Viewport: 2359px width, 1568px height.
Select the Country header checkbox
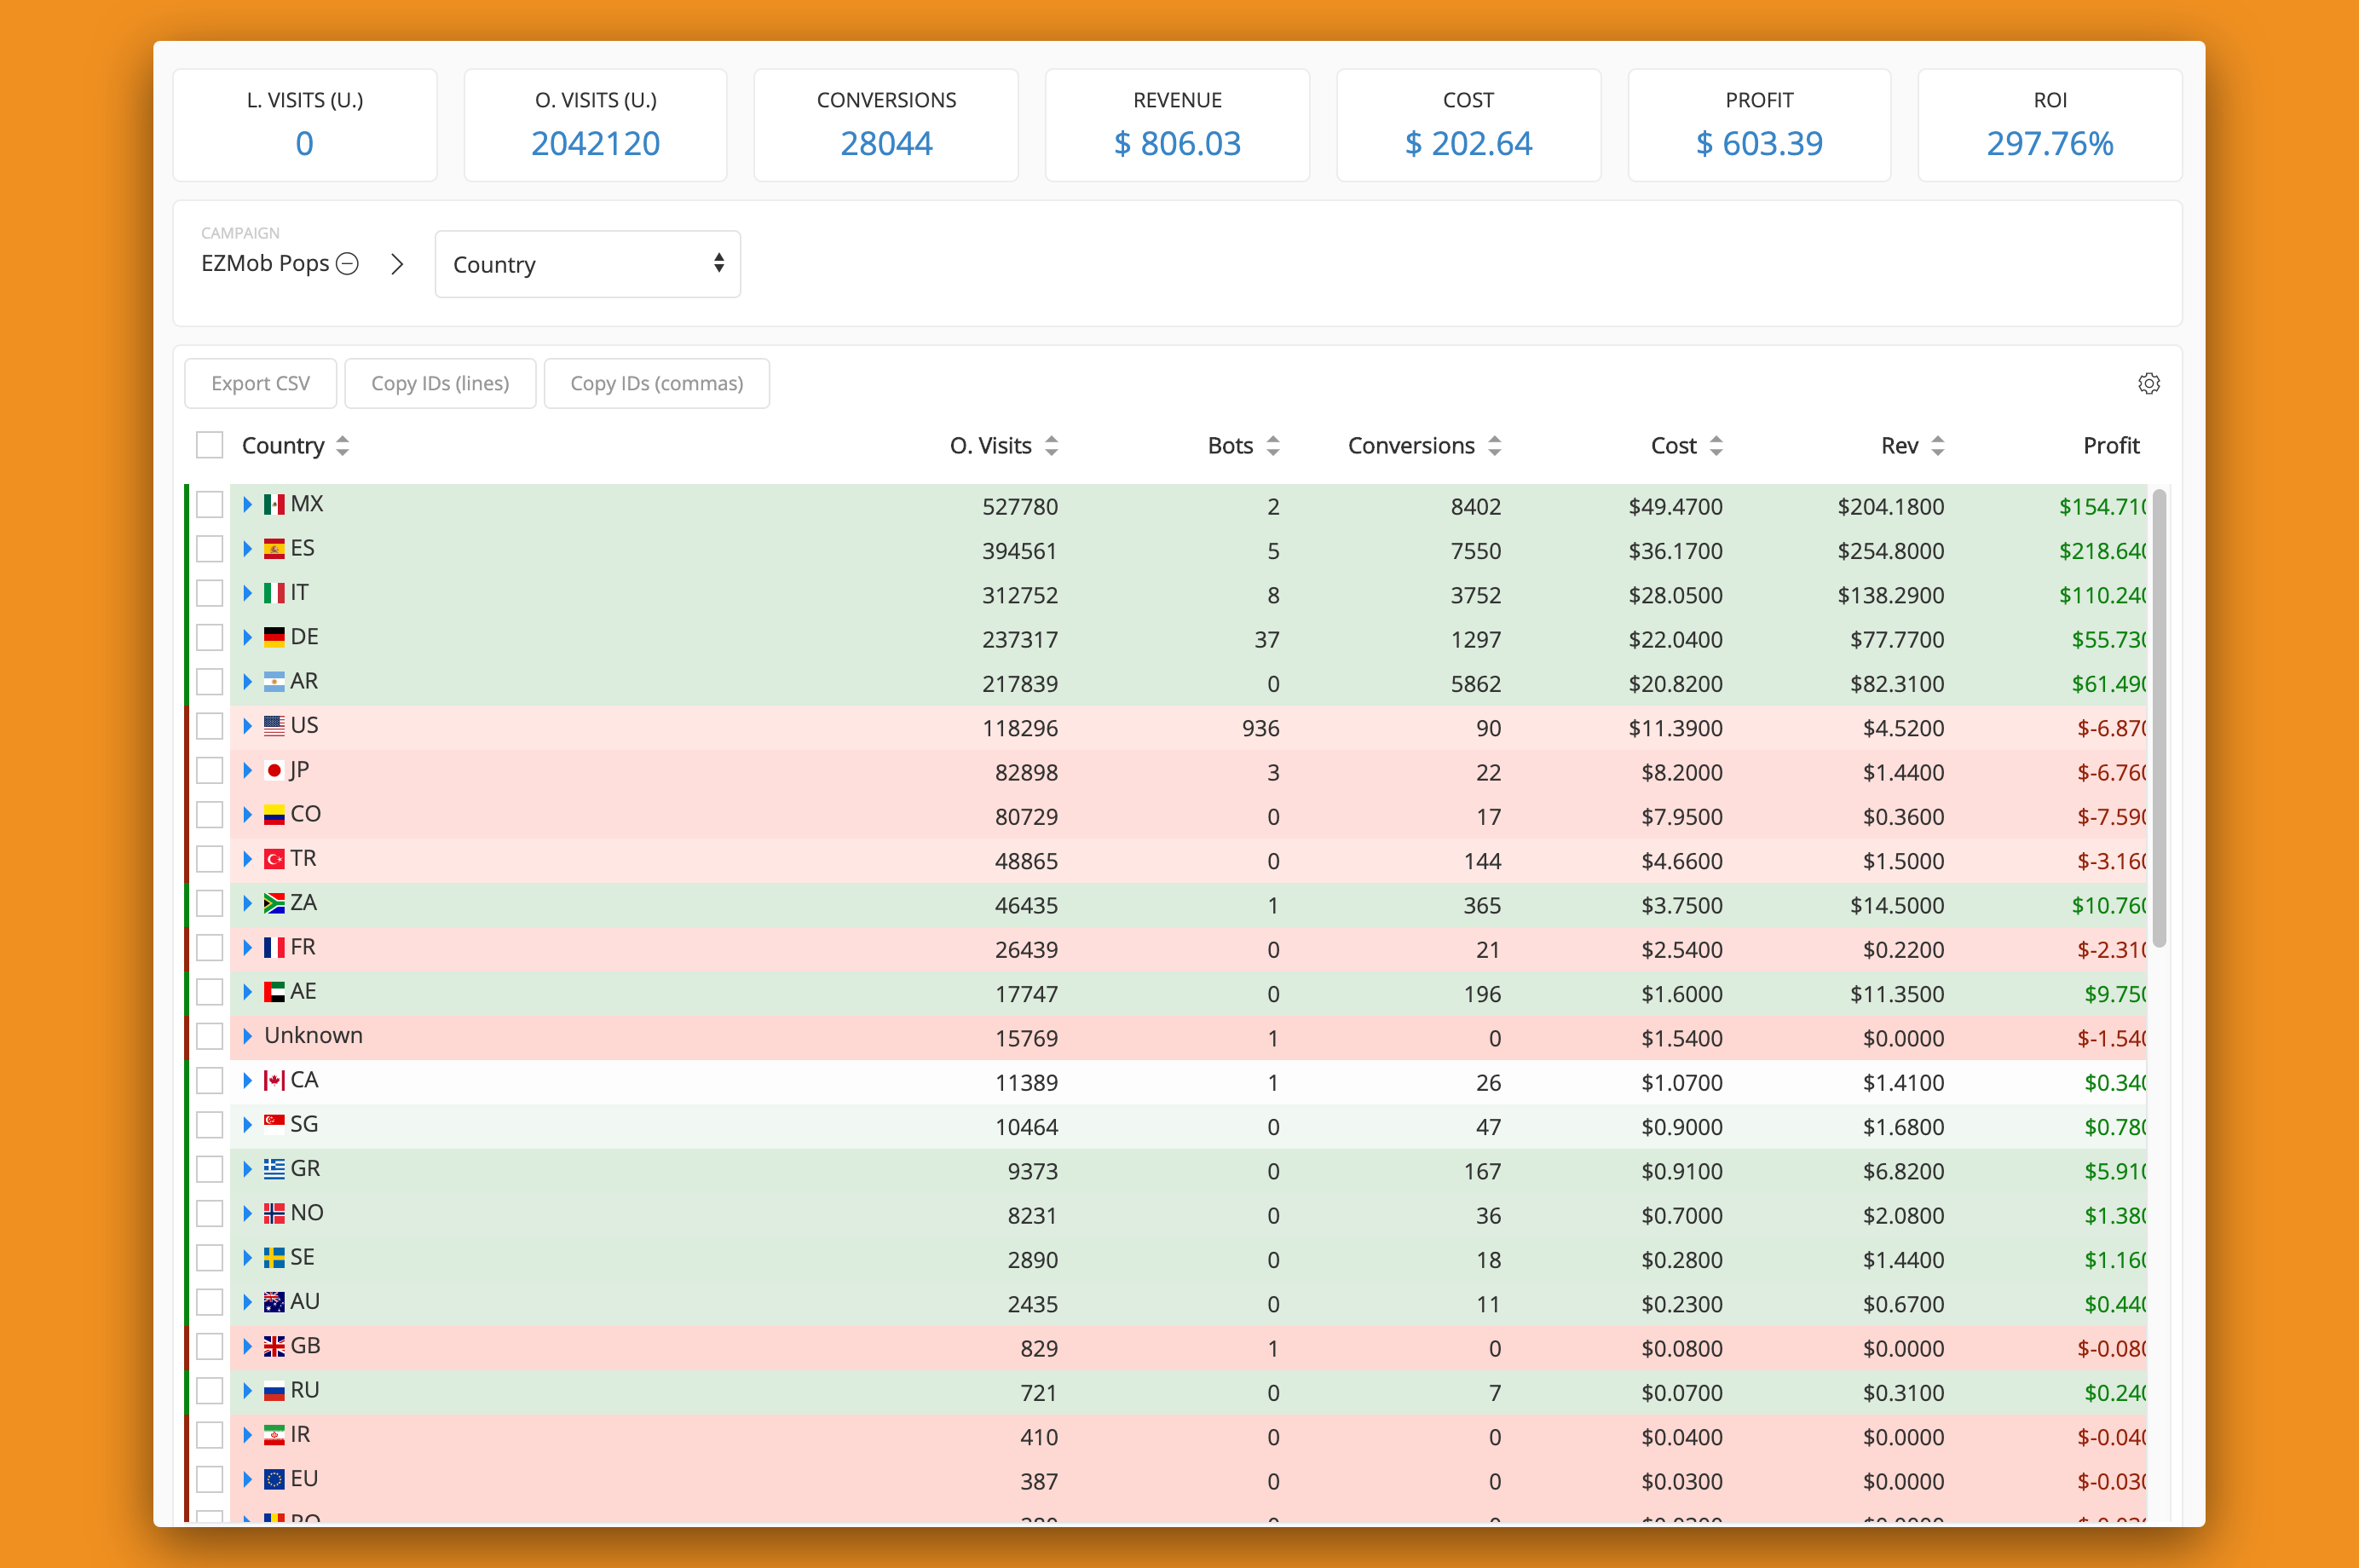click(x=210, y=448)
